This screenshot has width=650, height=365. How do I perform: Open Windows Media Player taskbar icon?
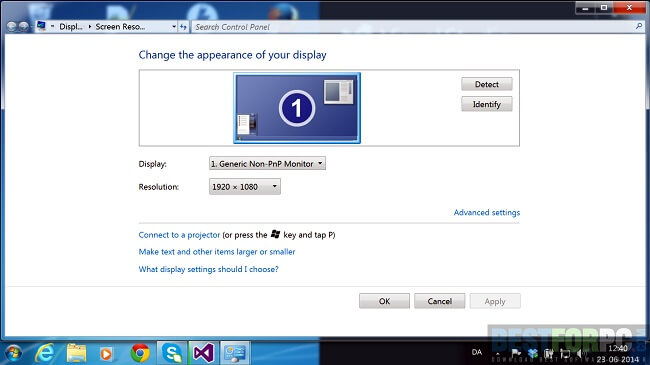point(107,354)
